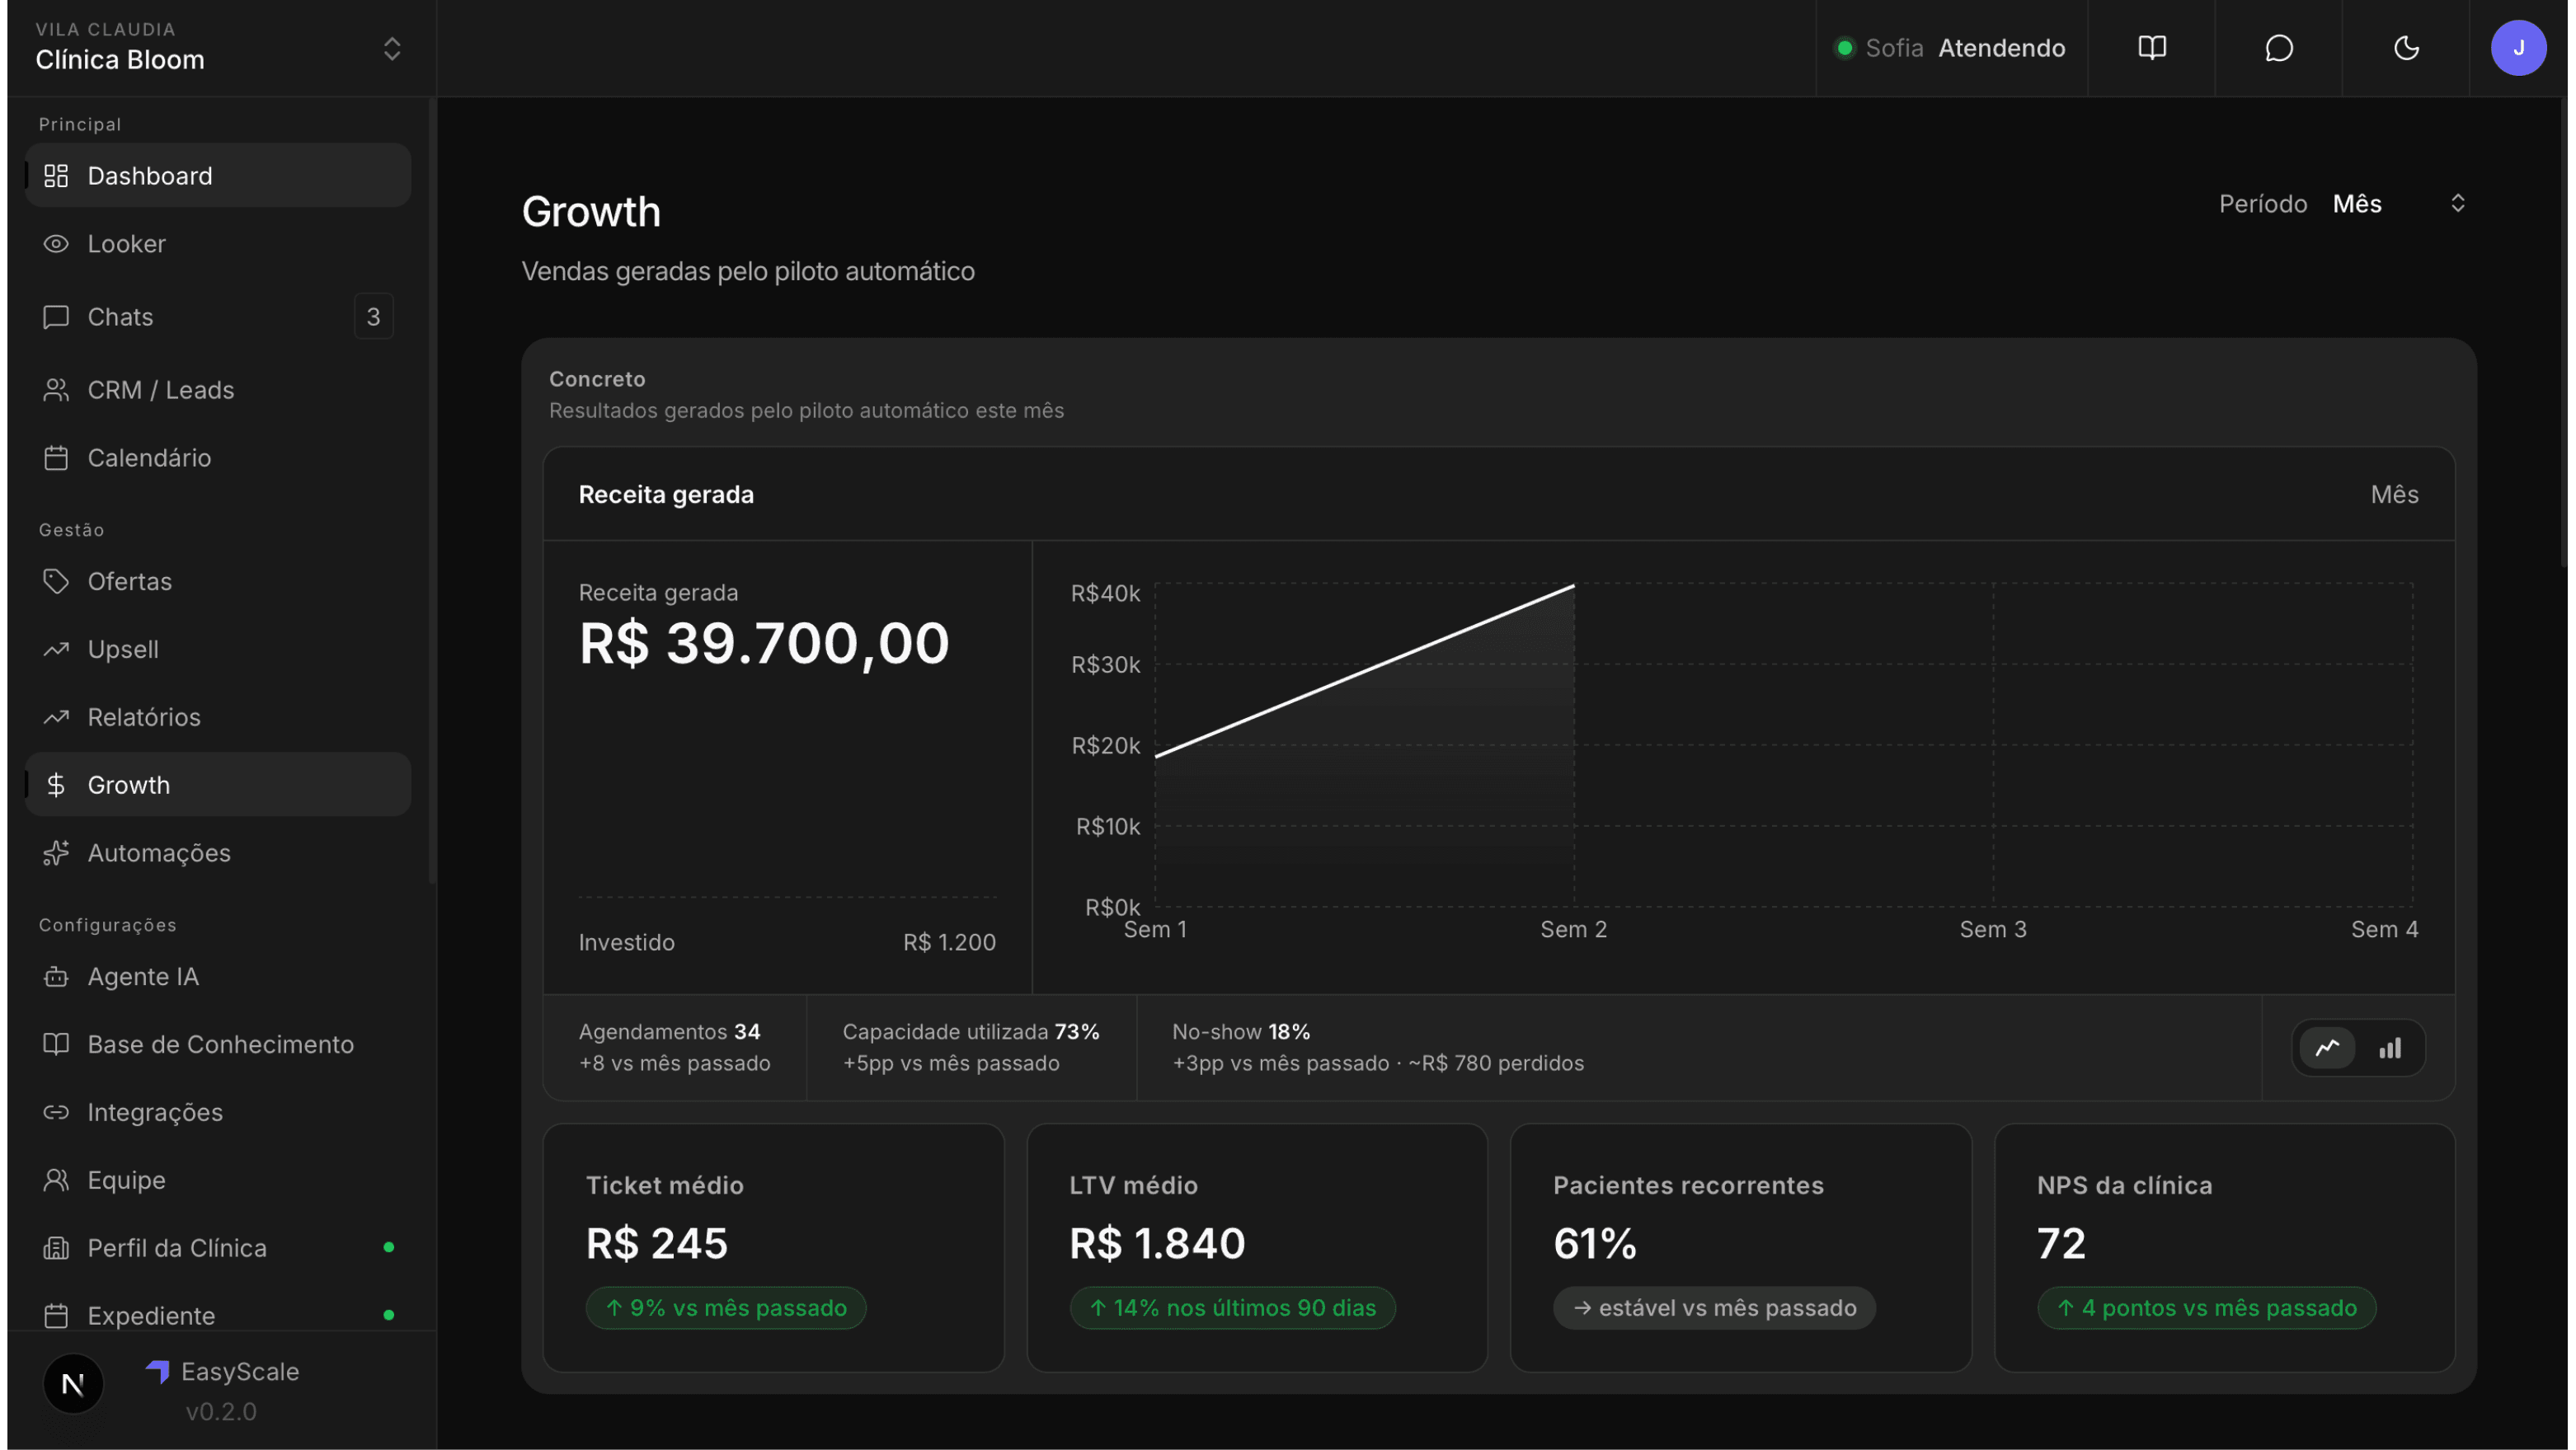Open the Automações section
2576x1450 pixels.
click(x=218, y=853)
